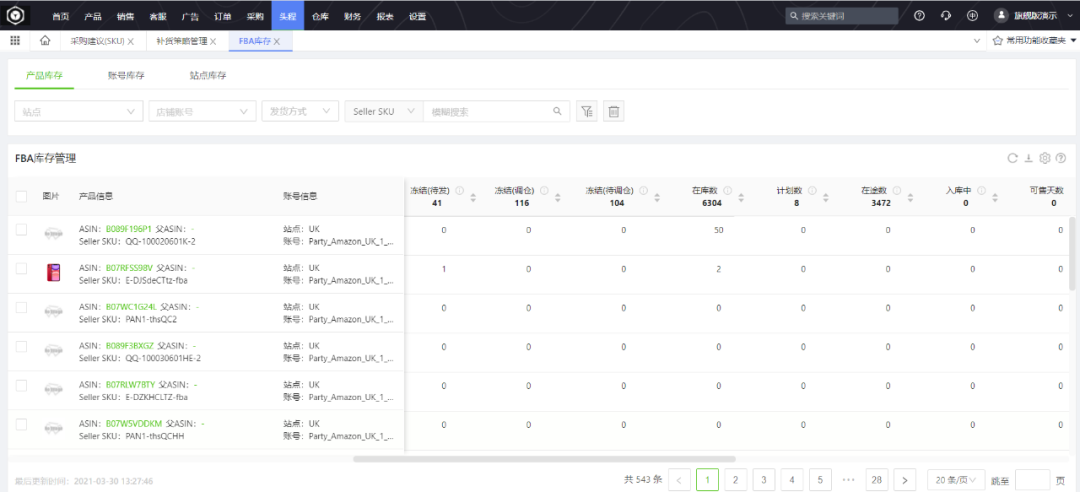Expand the 站点 dropdown filter
Screen dimensions: 1080x492
coord(79,112)
